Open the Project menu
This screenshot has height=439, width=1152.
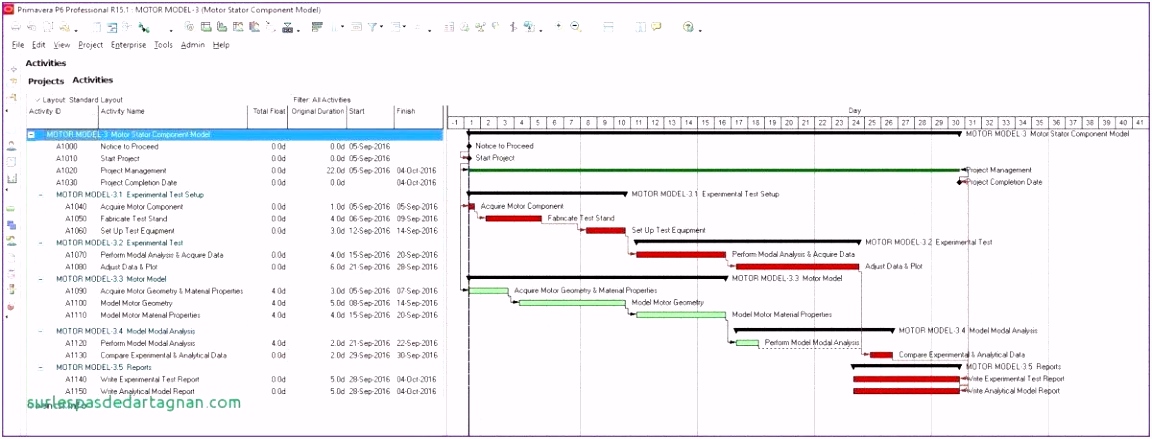90,45
